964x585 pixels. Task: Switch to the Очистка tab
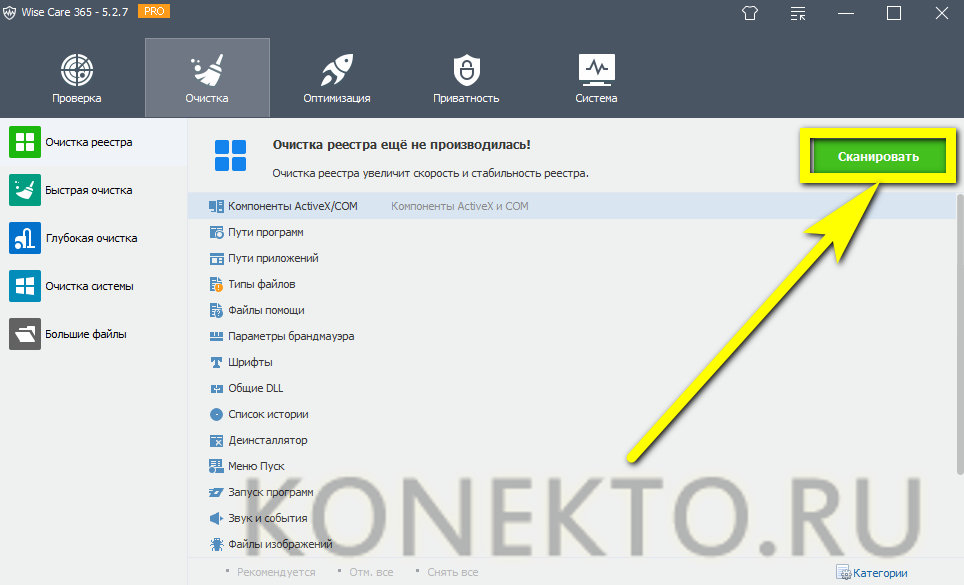tap(207, 77)
